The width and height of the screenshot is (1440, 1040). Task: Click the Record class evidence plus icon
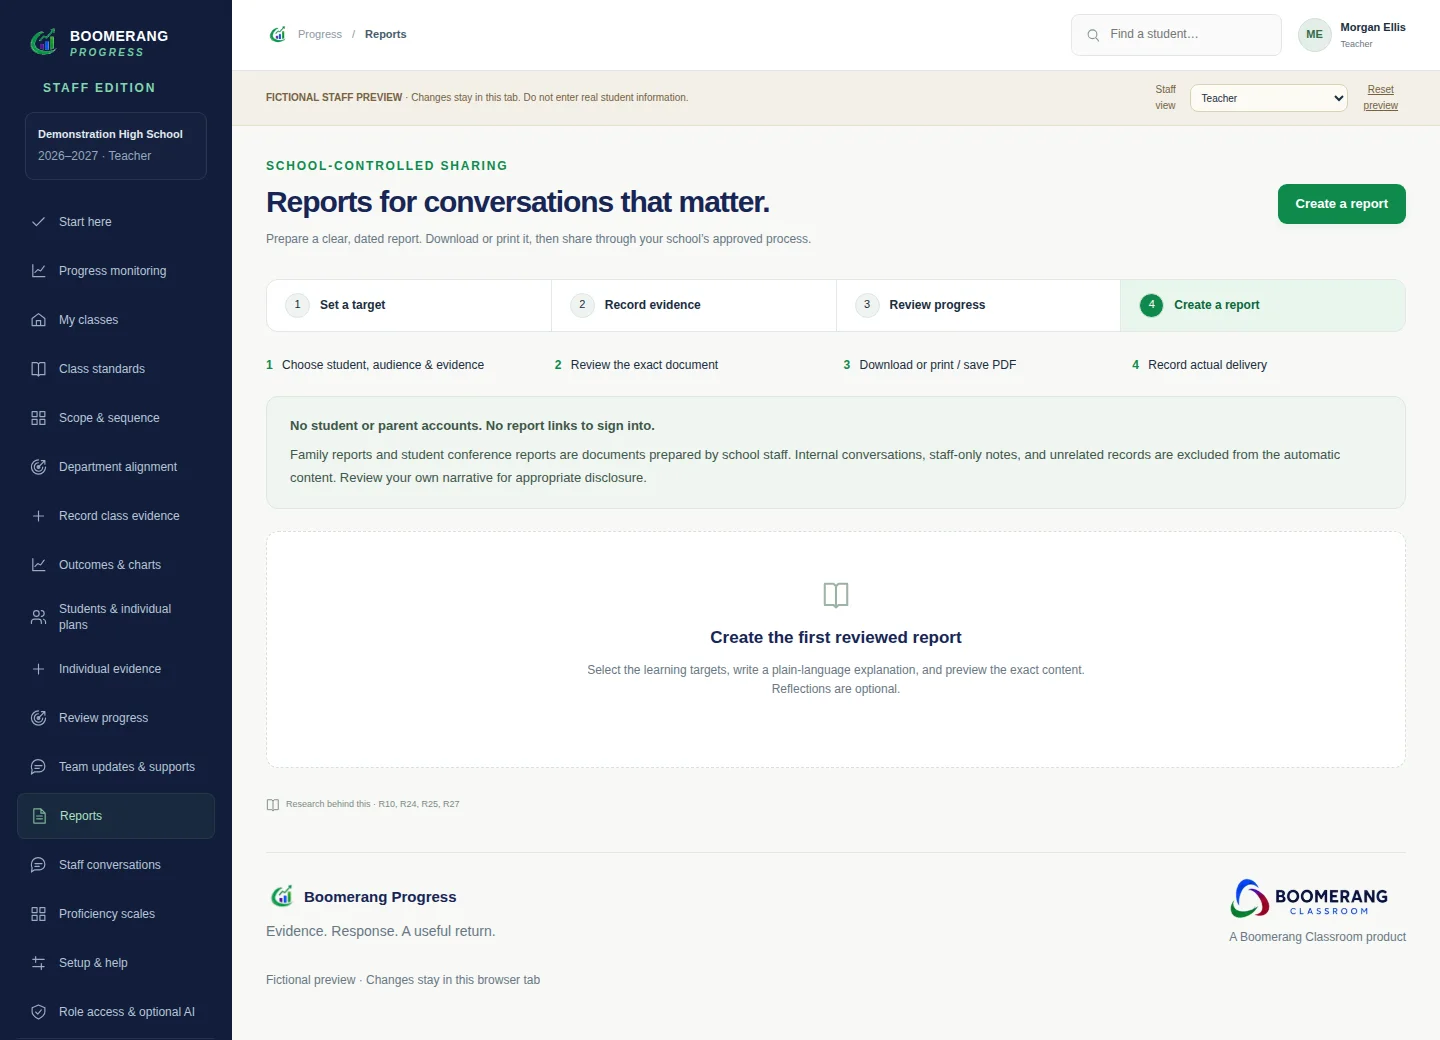tap(38, 516)
